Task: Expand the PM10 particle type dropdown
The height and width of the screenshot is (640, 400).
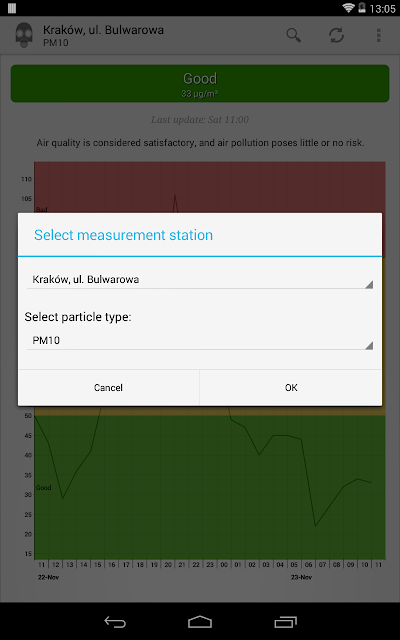Action: [x=200, y=340]
